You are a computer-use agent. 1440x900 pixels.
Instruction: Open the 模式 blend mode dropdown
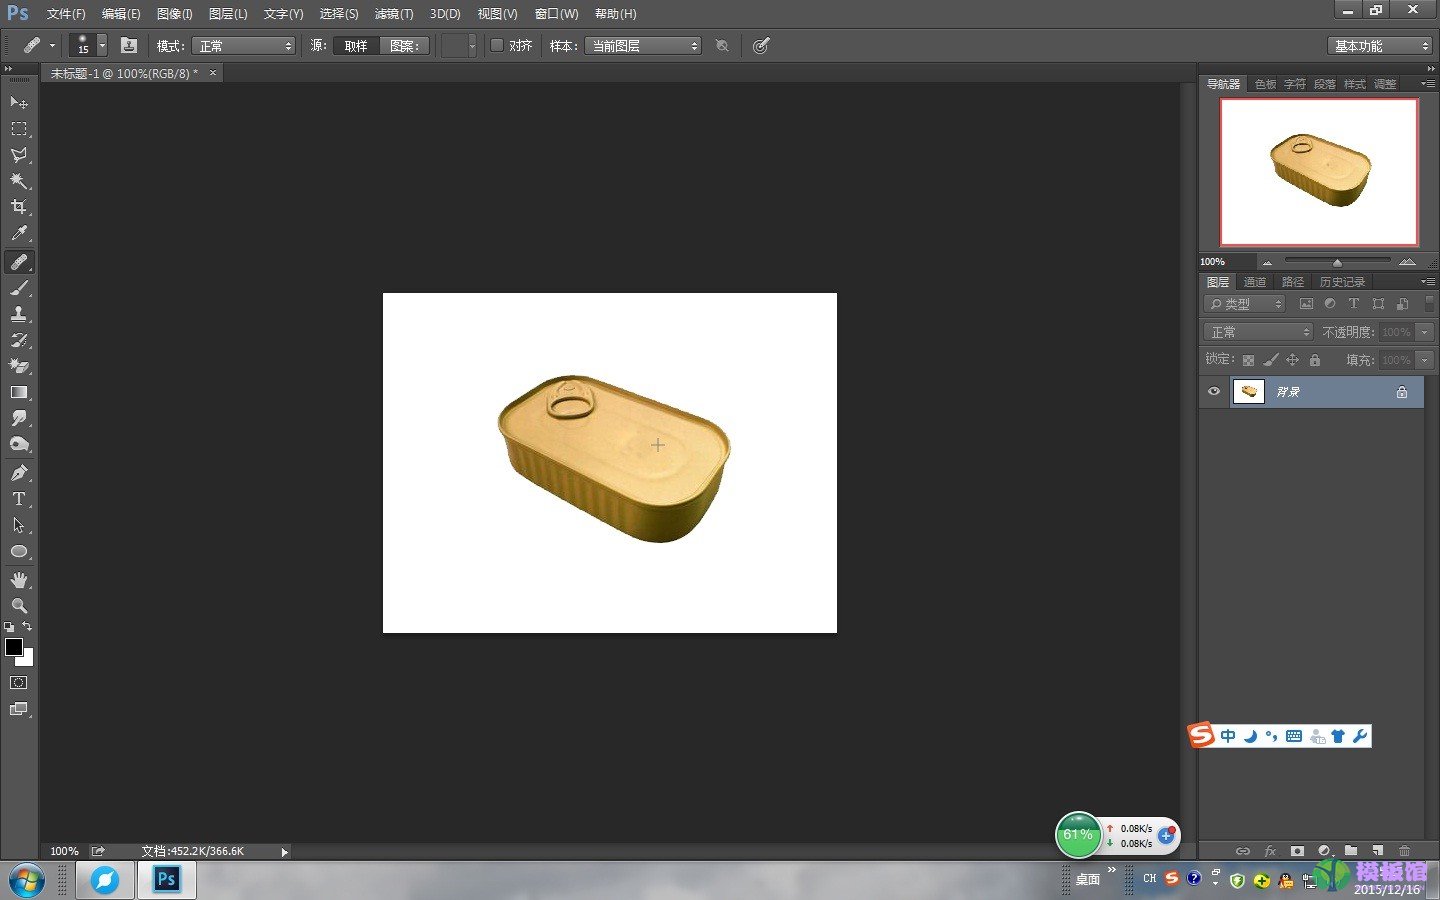[x=244, y=46]
